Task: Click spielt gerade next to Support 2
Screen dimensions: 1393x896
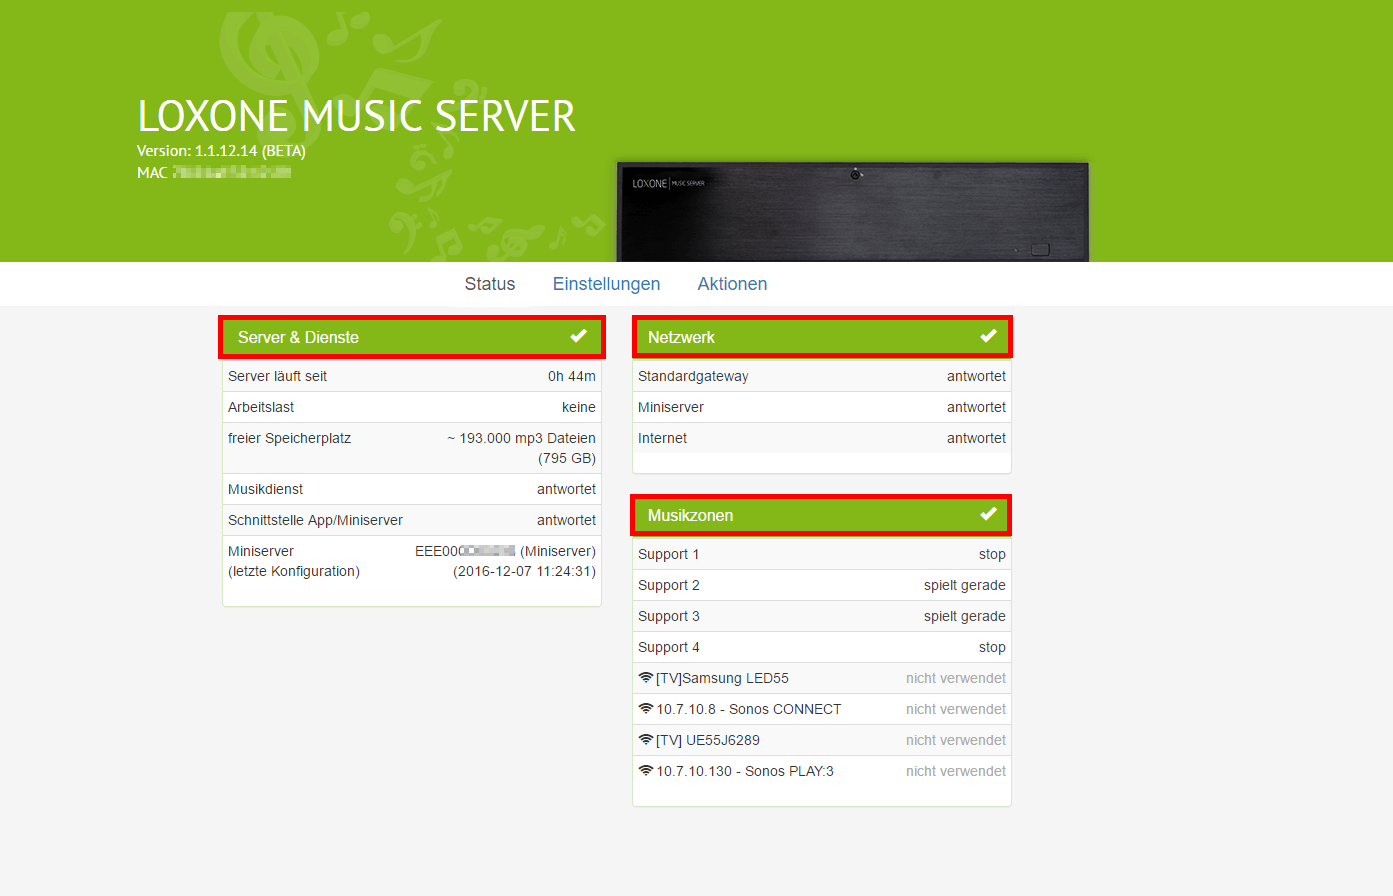Action: click(964, 585)
